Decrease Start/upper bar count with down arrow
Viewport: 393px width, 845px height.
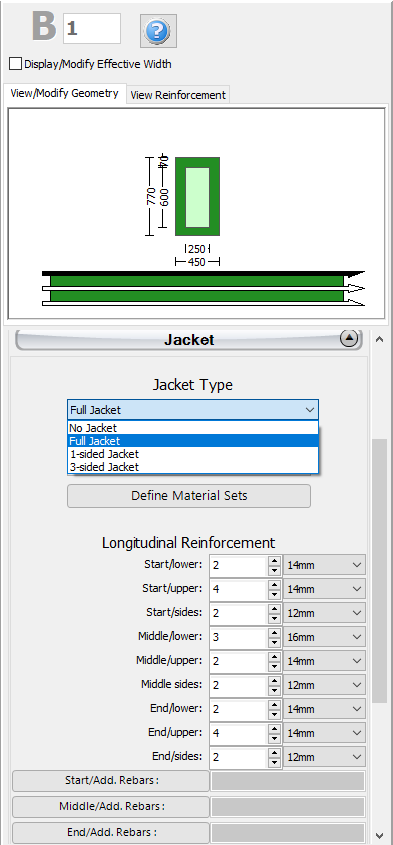274,594
